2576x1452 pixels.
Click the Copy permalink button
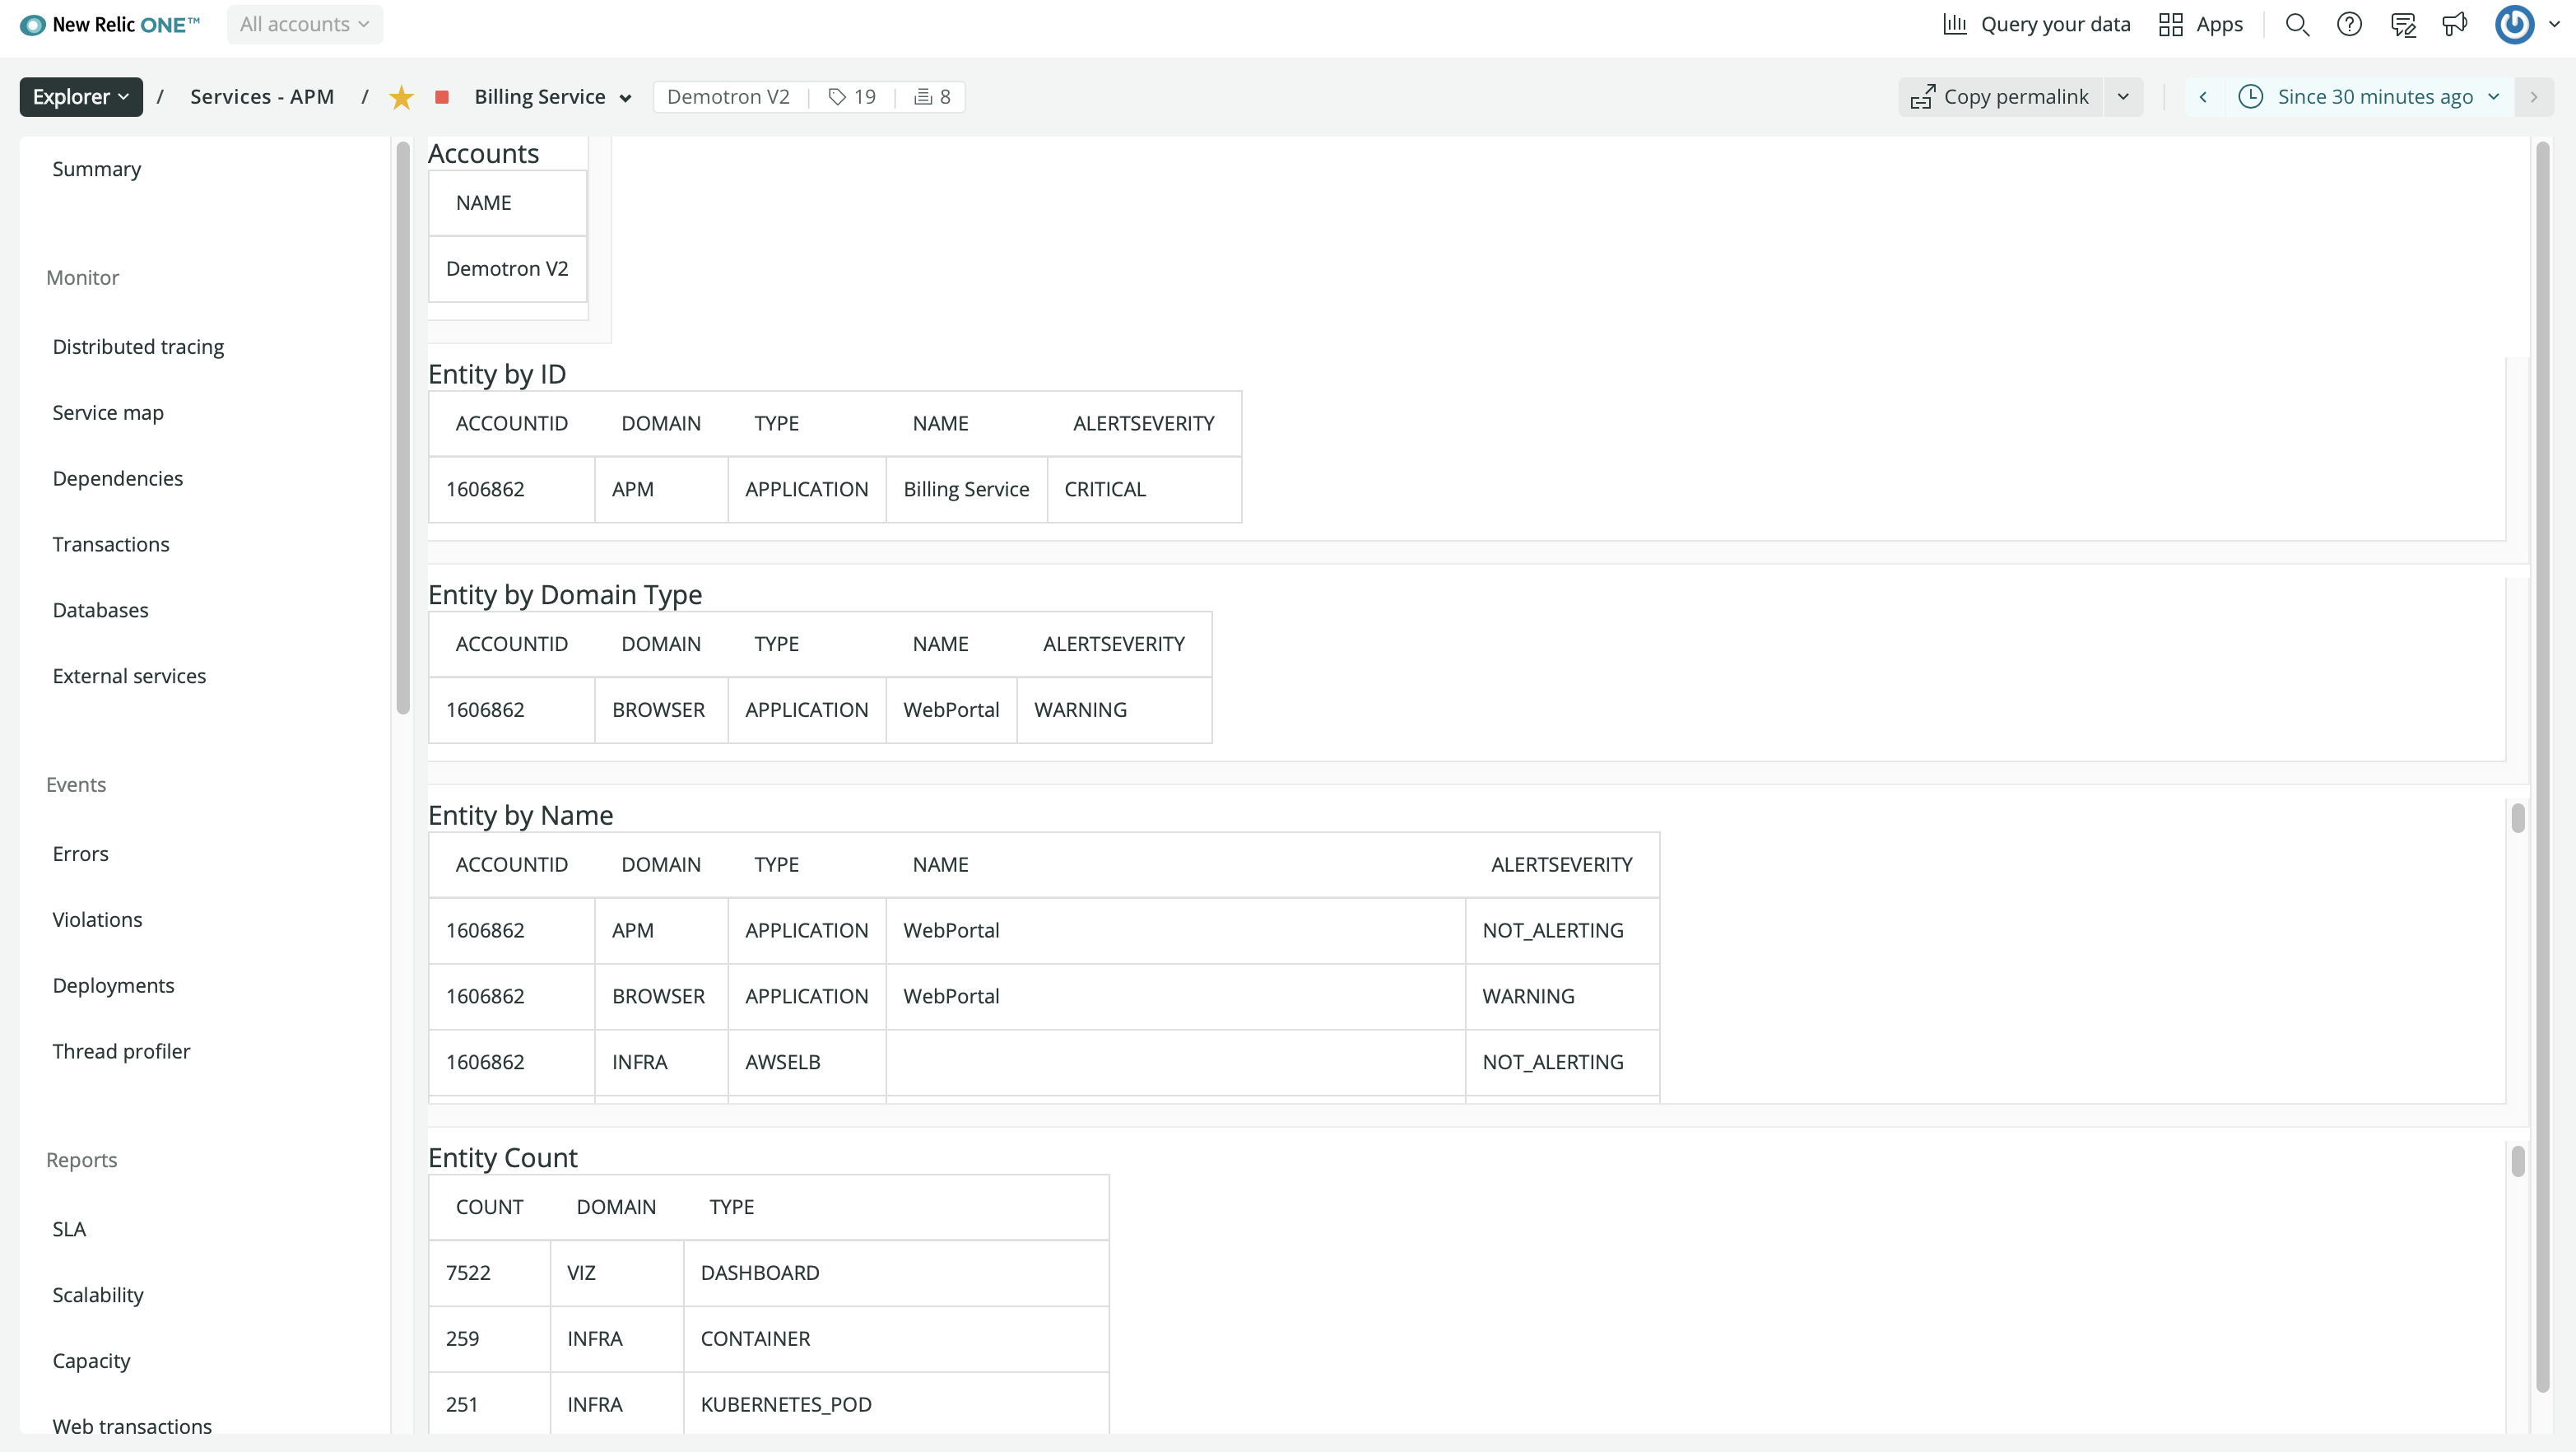[x=2001, y=97]
